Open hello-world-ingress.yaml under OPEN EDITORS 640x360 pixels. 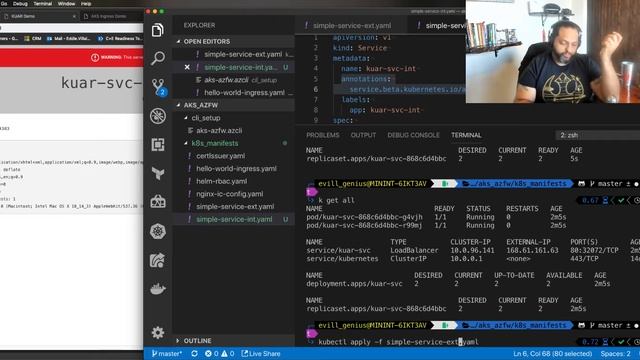tap(244, 93)
